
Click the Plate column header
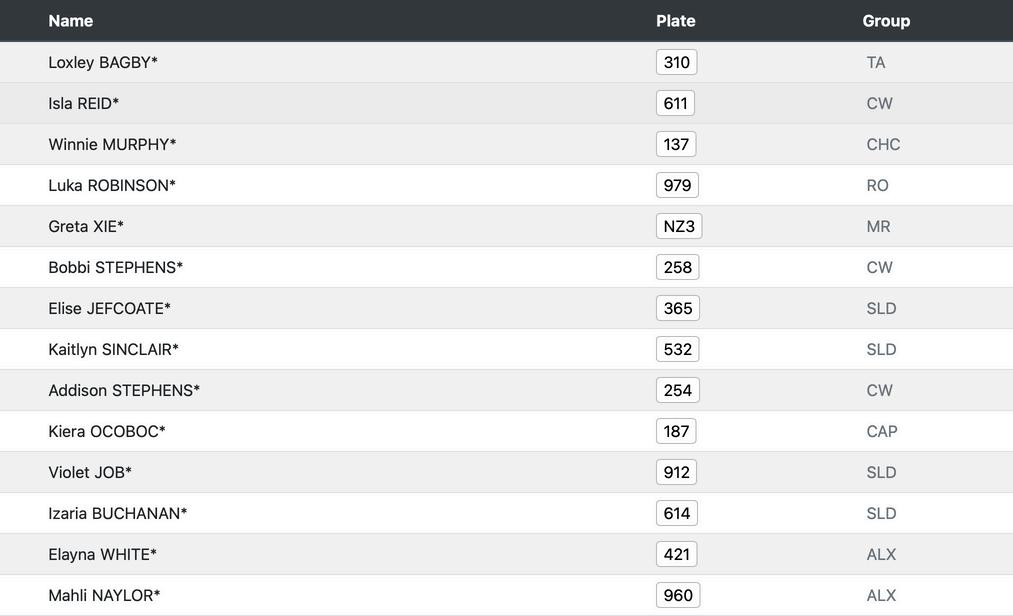(x=676, y=21)
